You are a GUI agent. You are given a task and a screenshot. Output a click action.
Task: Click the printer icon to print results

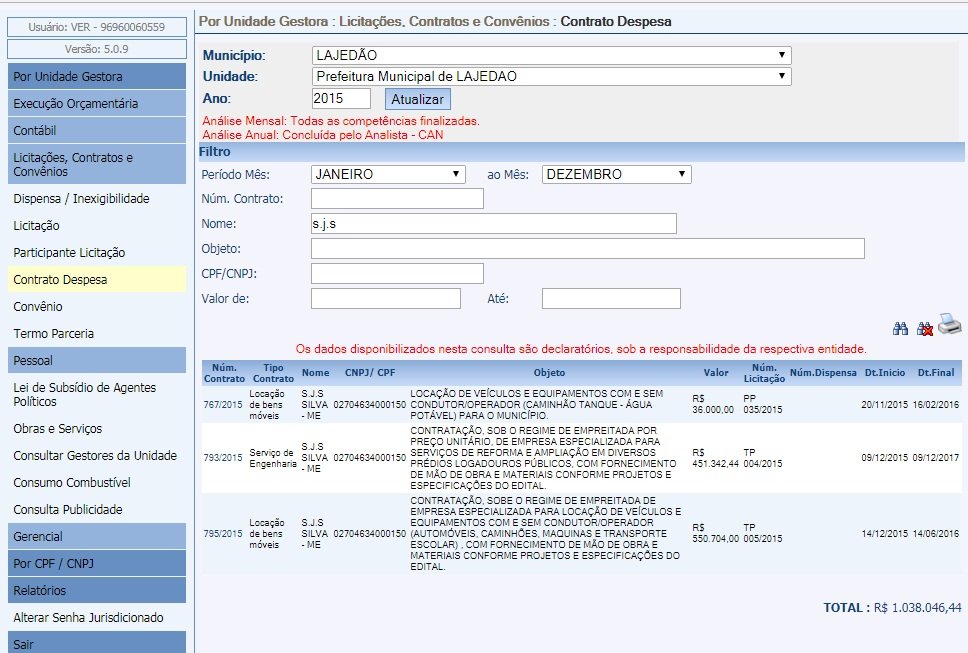point(949,325)
